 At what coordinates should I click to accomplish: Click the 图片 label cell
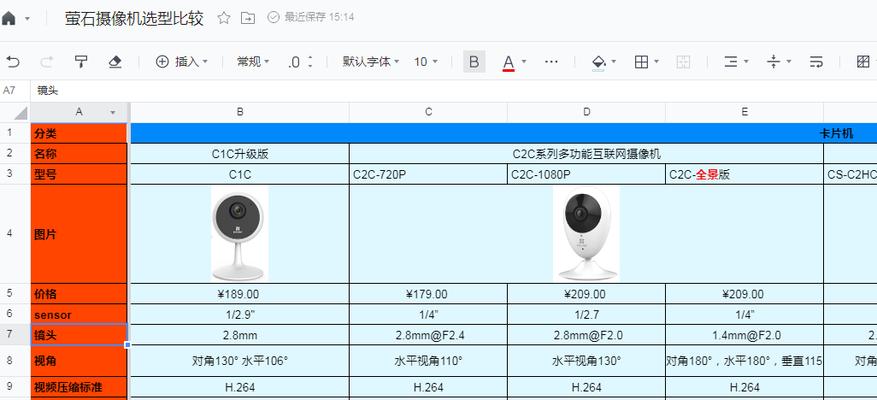[79, 234]
